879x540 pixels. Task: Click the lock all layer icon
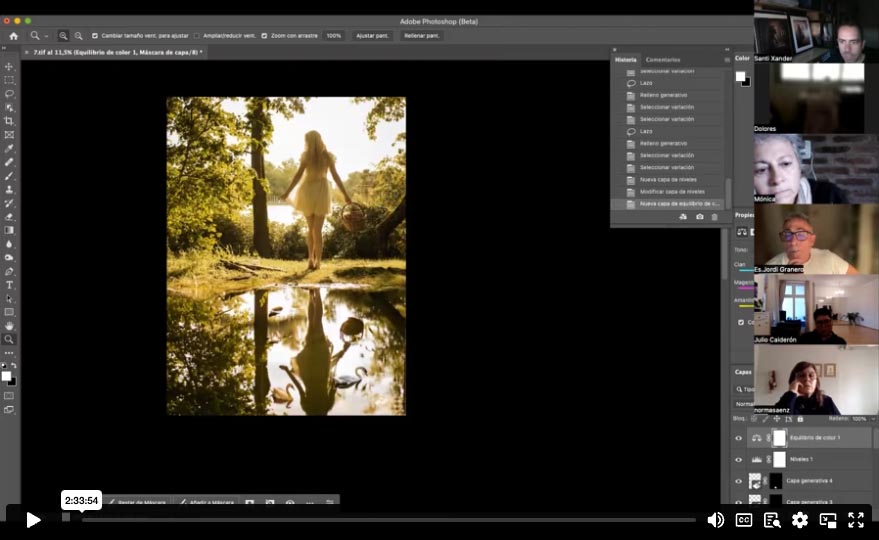click(x=800, y=419)
